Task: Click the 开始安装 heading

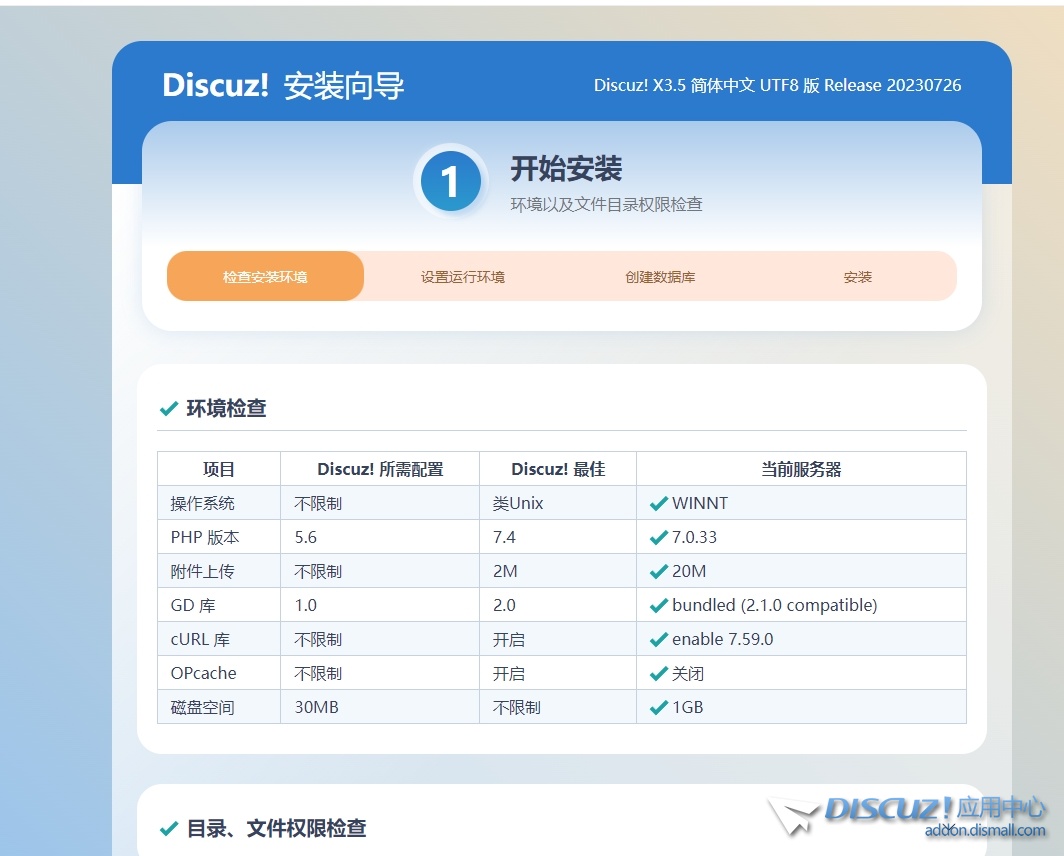Action: [566, 168]
